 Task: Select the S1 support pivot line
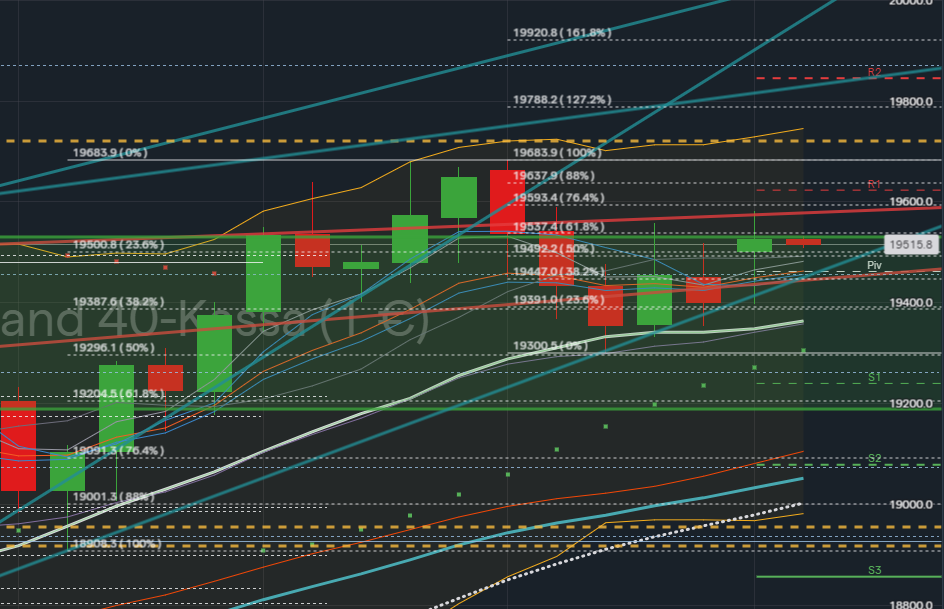[874, 377]
